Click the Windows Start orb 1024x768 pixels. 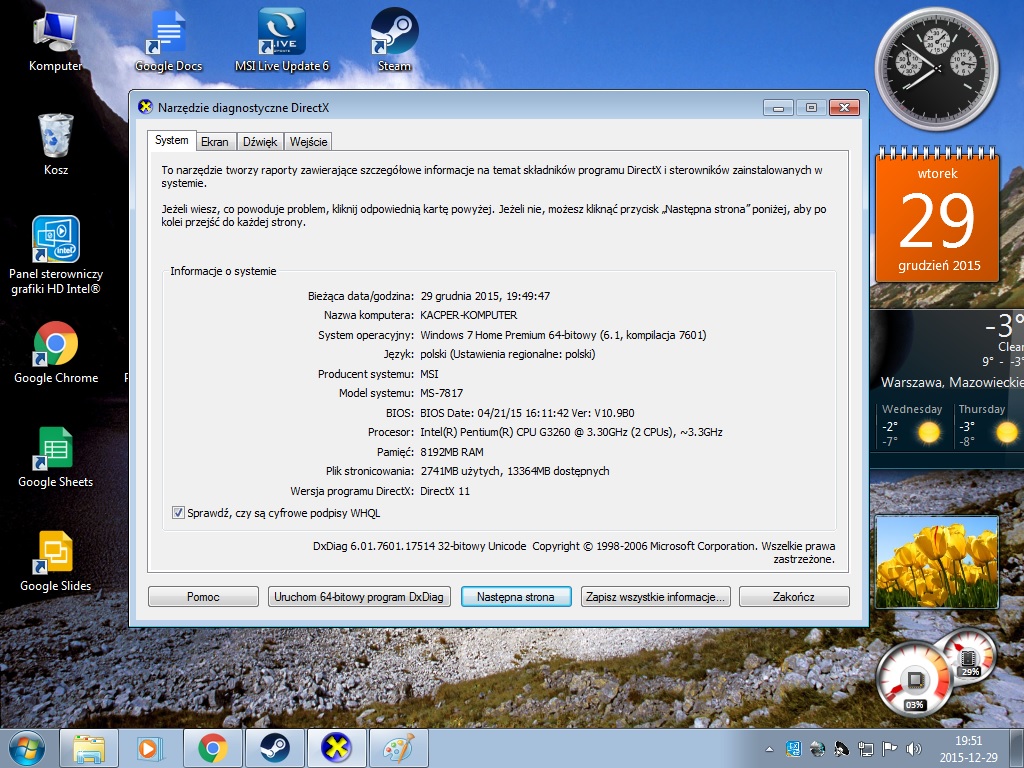coord(27,748)
